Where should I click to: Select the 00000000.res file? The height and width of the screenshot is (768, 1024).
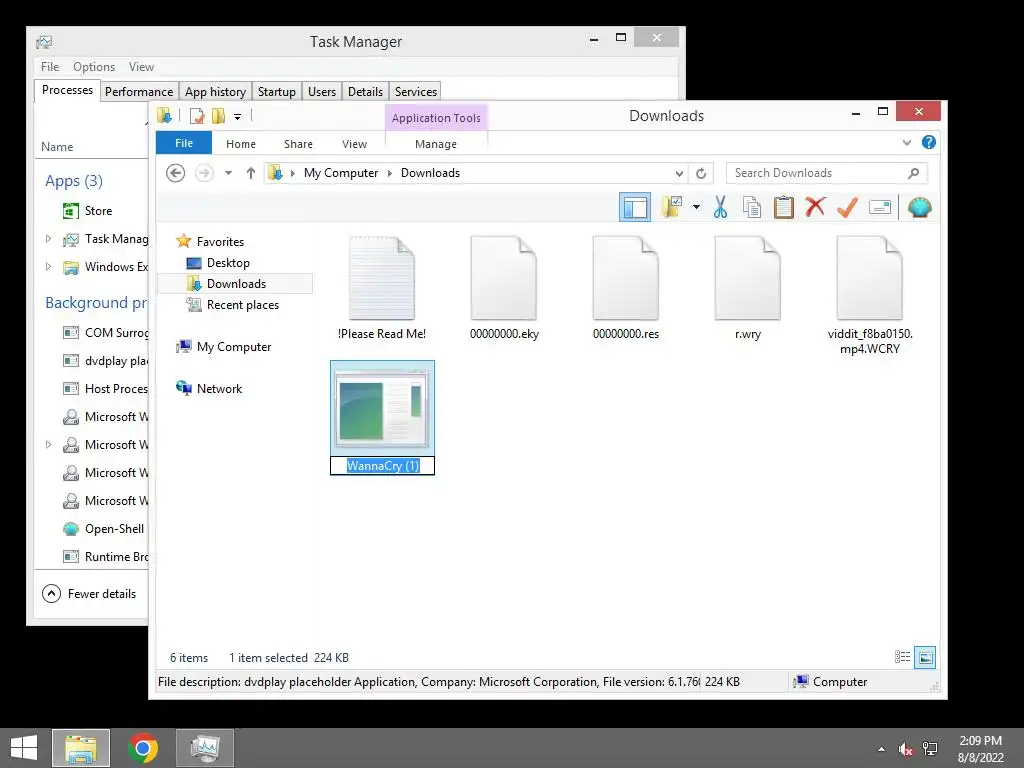(x=626, y=287)
